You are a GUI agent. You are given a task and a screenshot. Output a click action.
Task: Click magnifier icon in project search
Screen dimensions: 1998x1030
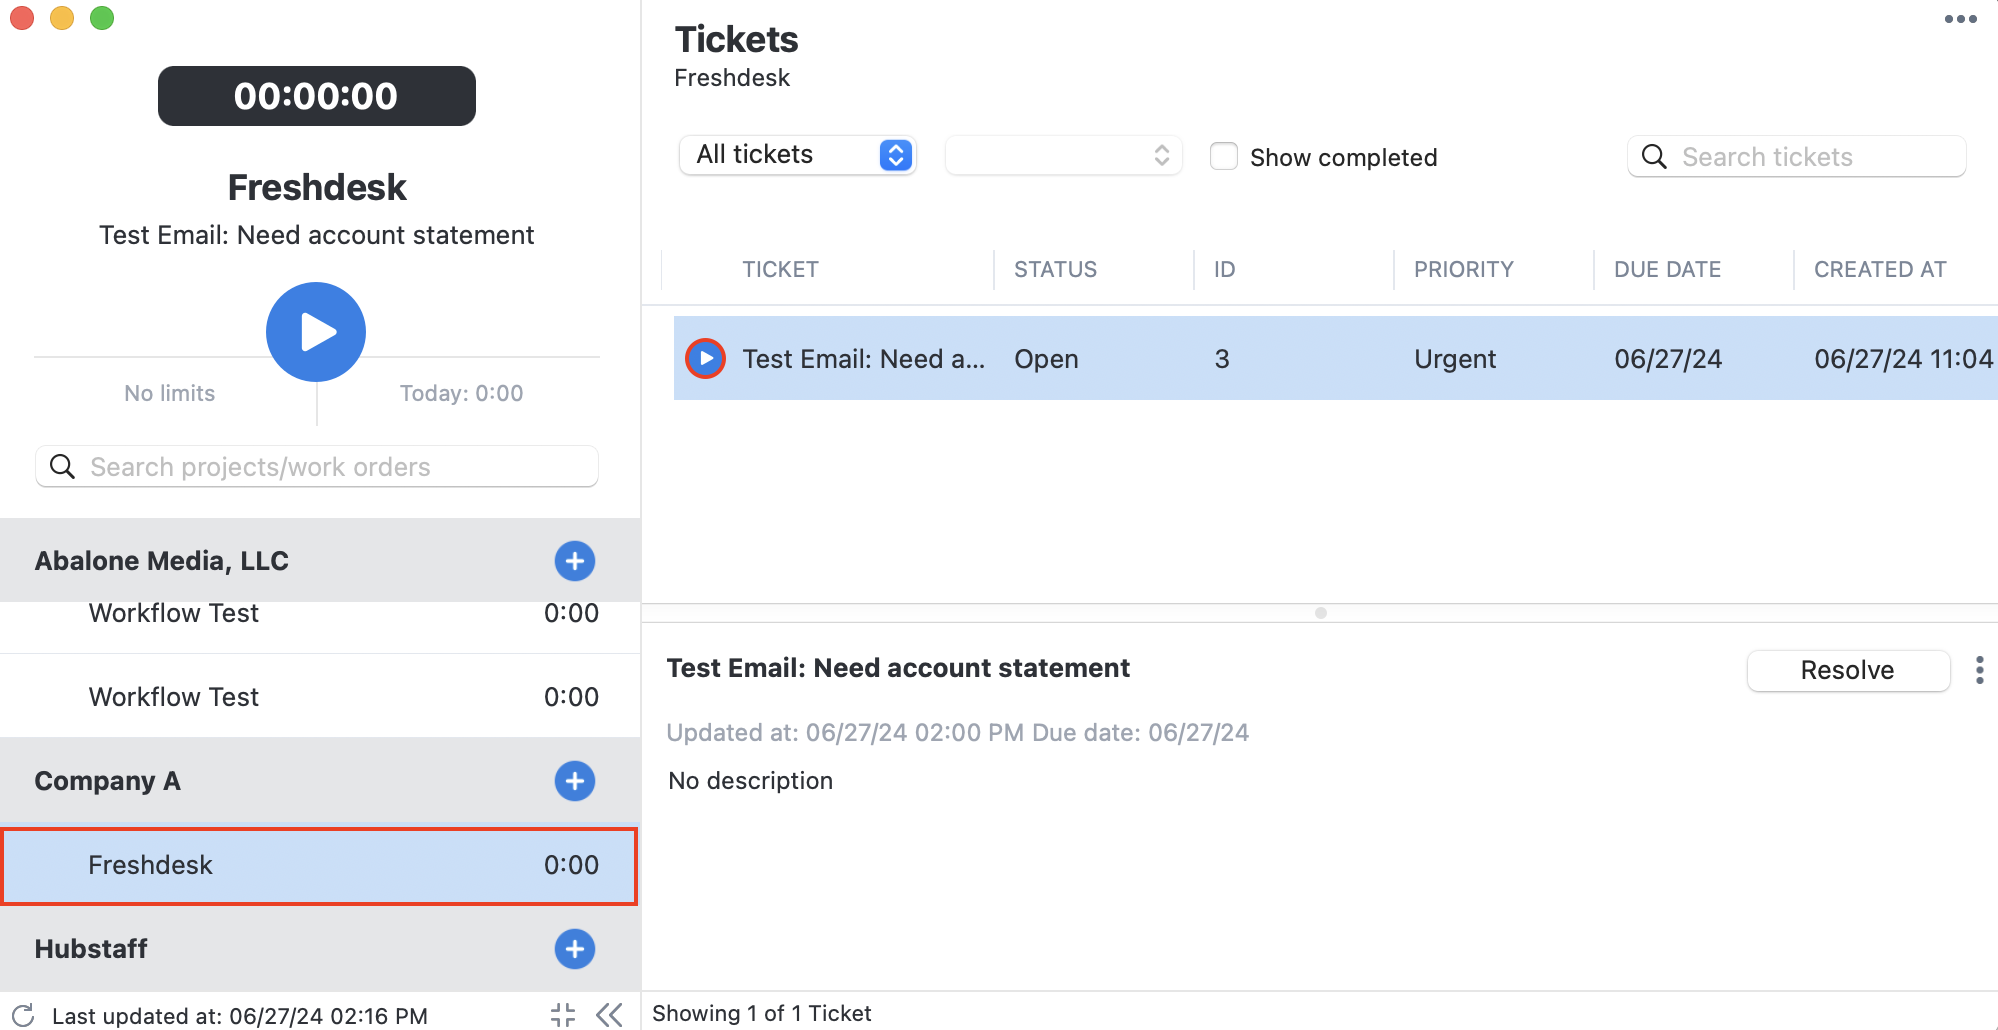pyautogui.click(x=62, y=467)
